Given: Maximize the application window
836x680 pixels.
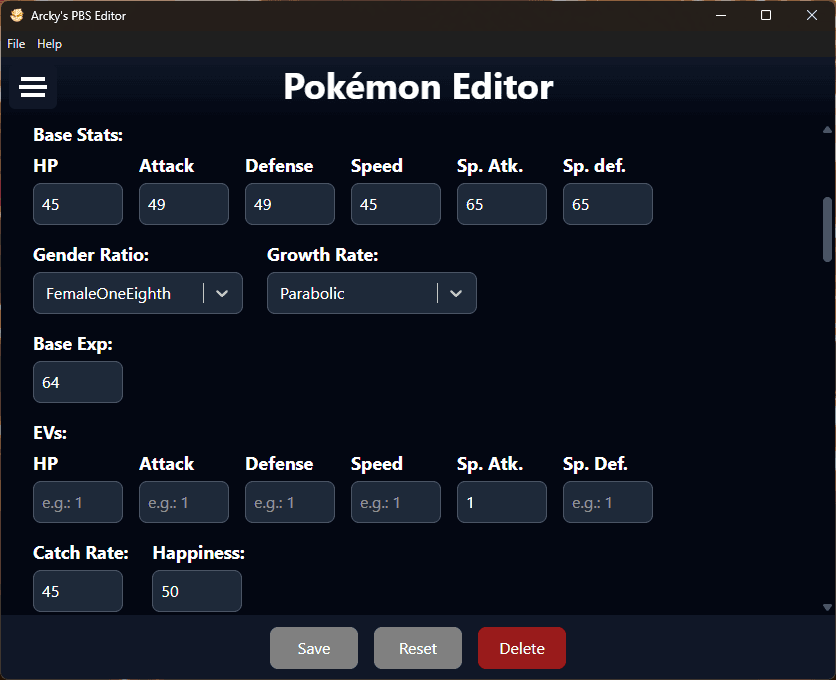Looking at the screenshot, I should (765, 16).
